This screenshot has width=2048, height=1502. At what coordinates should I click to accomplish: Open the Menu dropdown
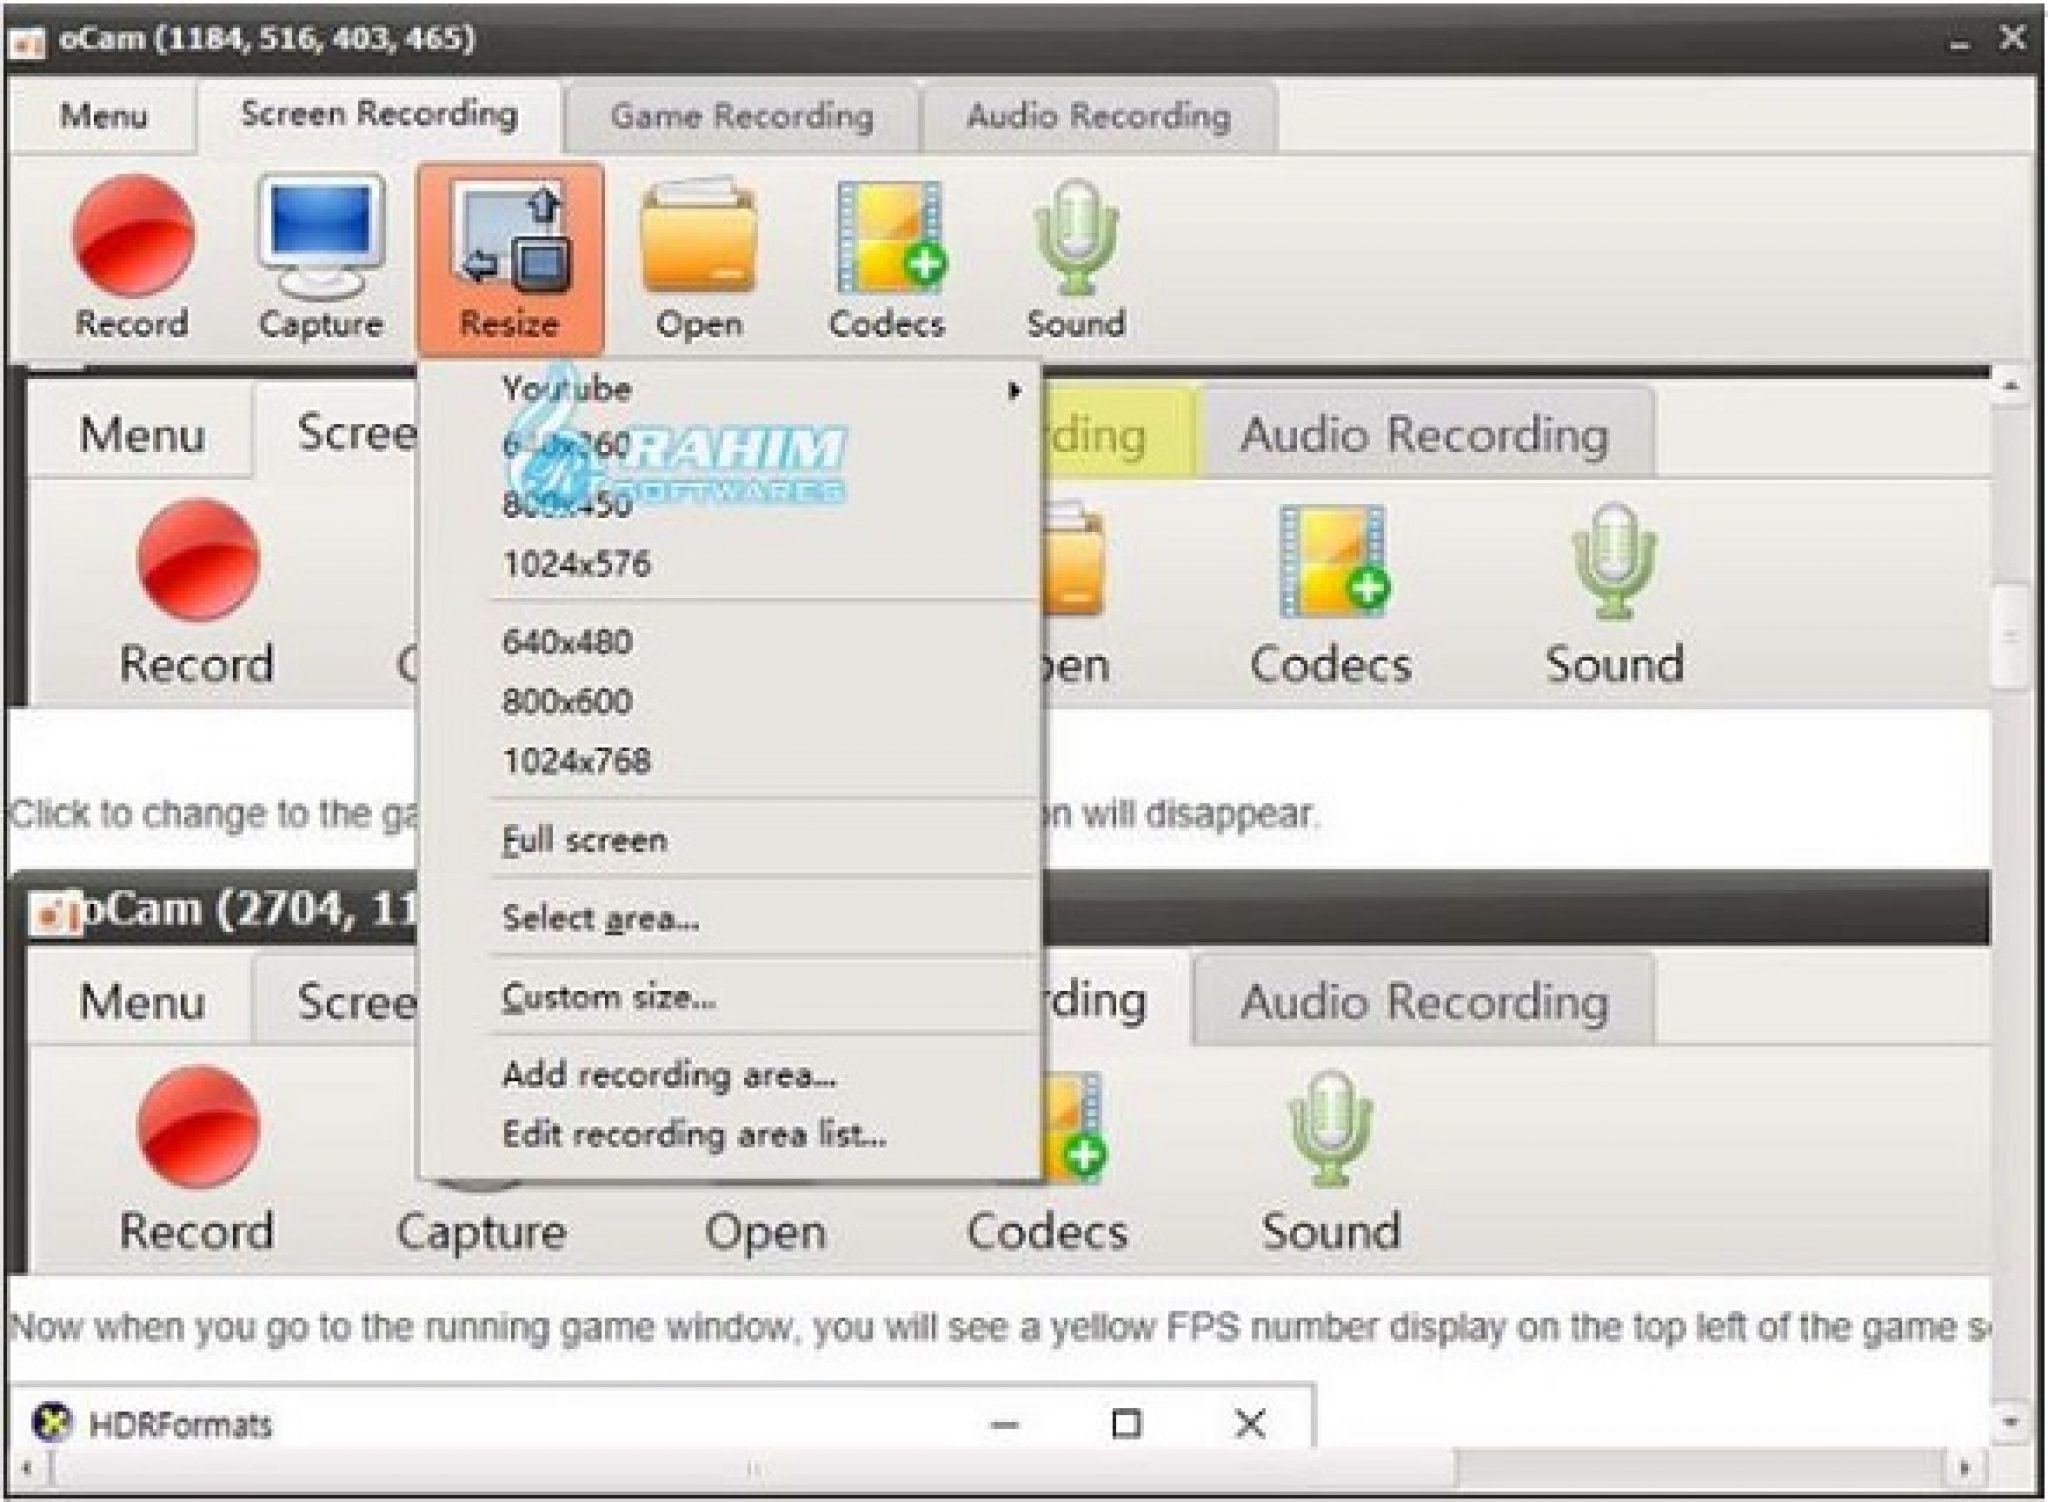pyautogui.click(x=103, y=116)
